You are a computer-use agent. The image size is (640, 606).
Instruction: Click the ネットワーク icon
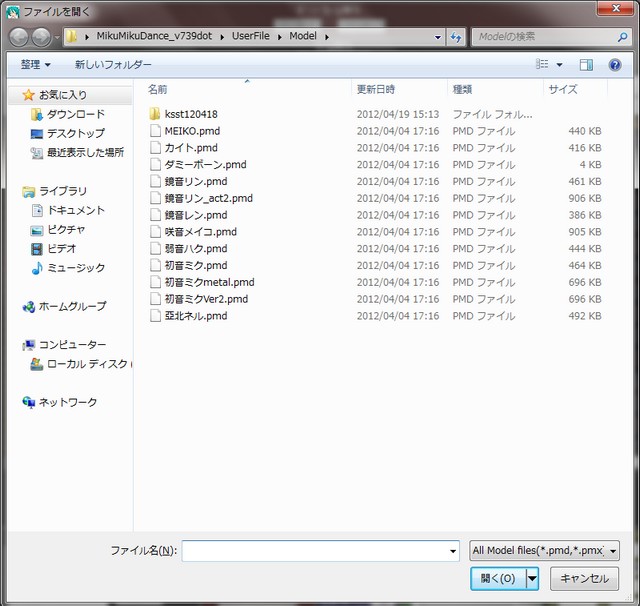pyautogui.click(x=29, y=402)
